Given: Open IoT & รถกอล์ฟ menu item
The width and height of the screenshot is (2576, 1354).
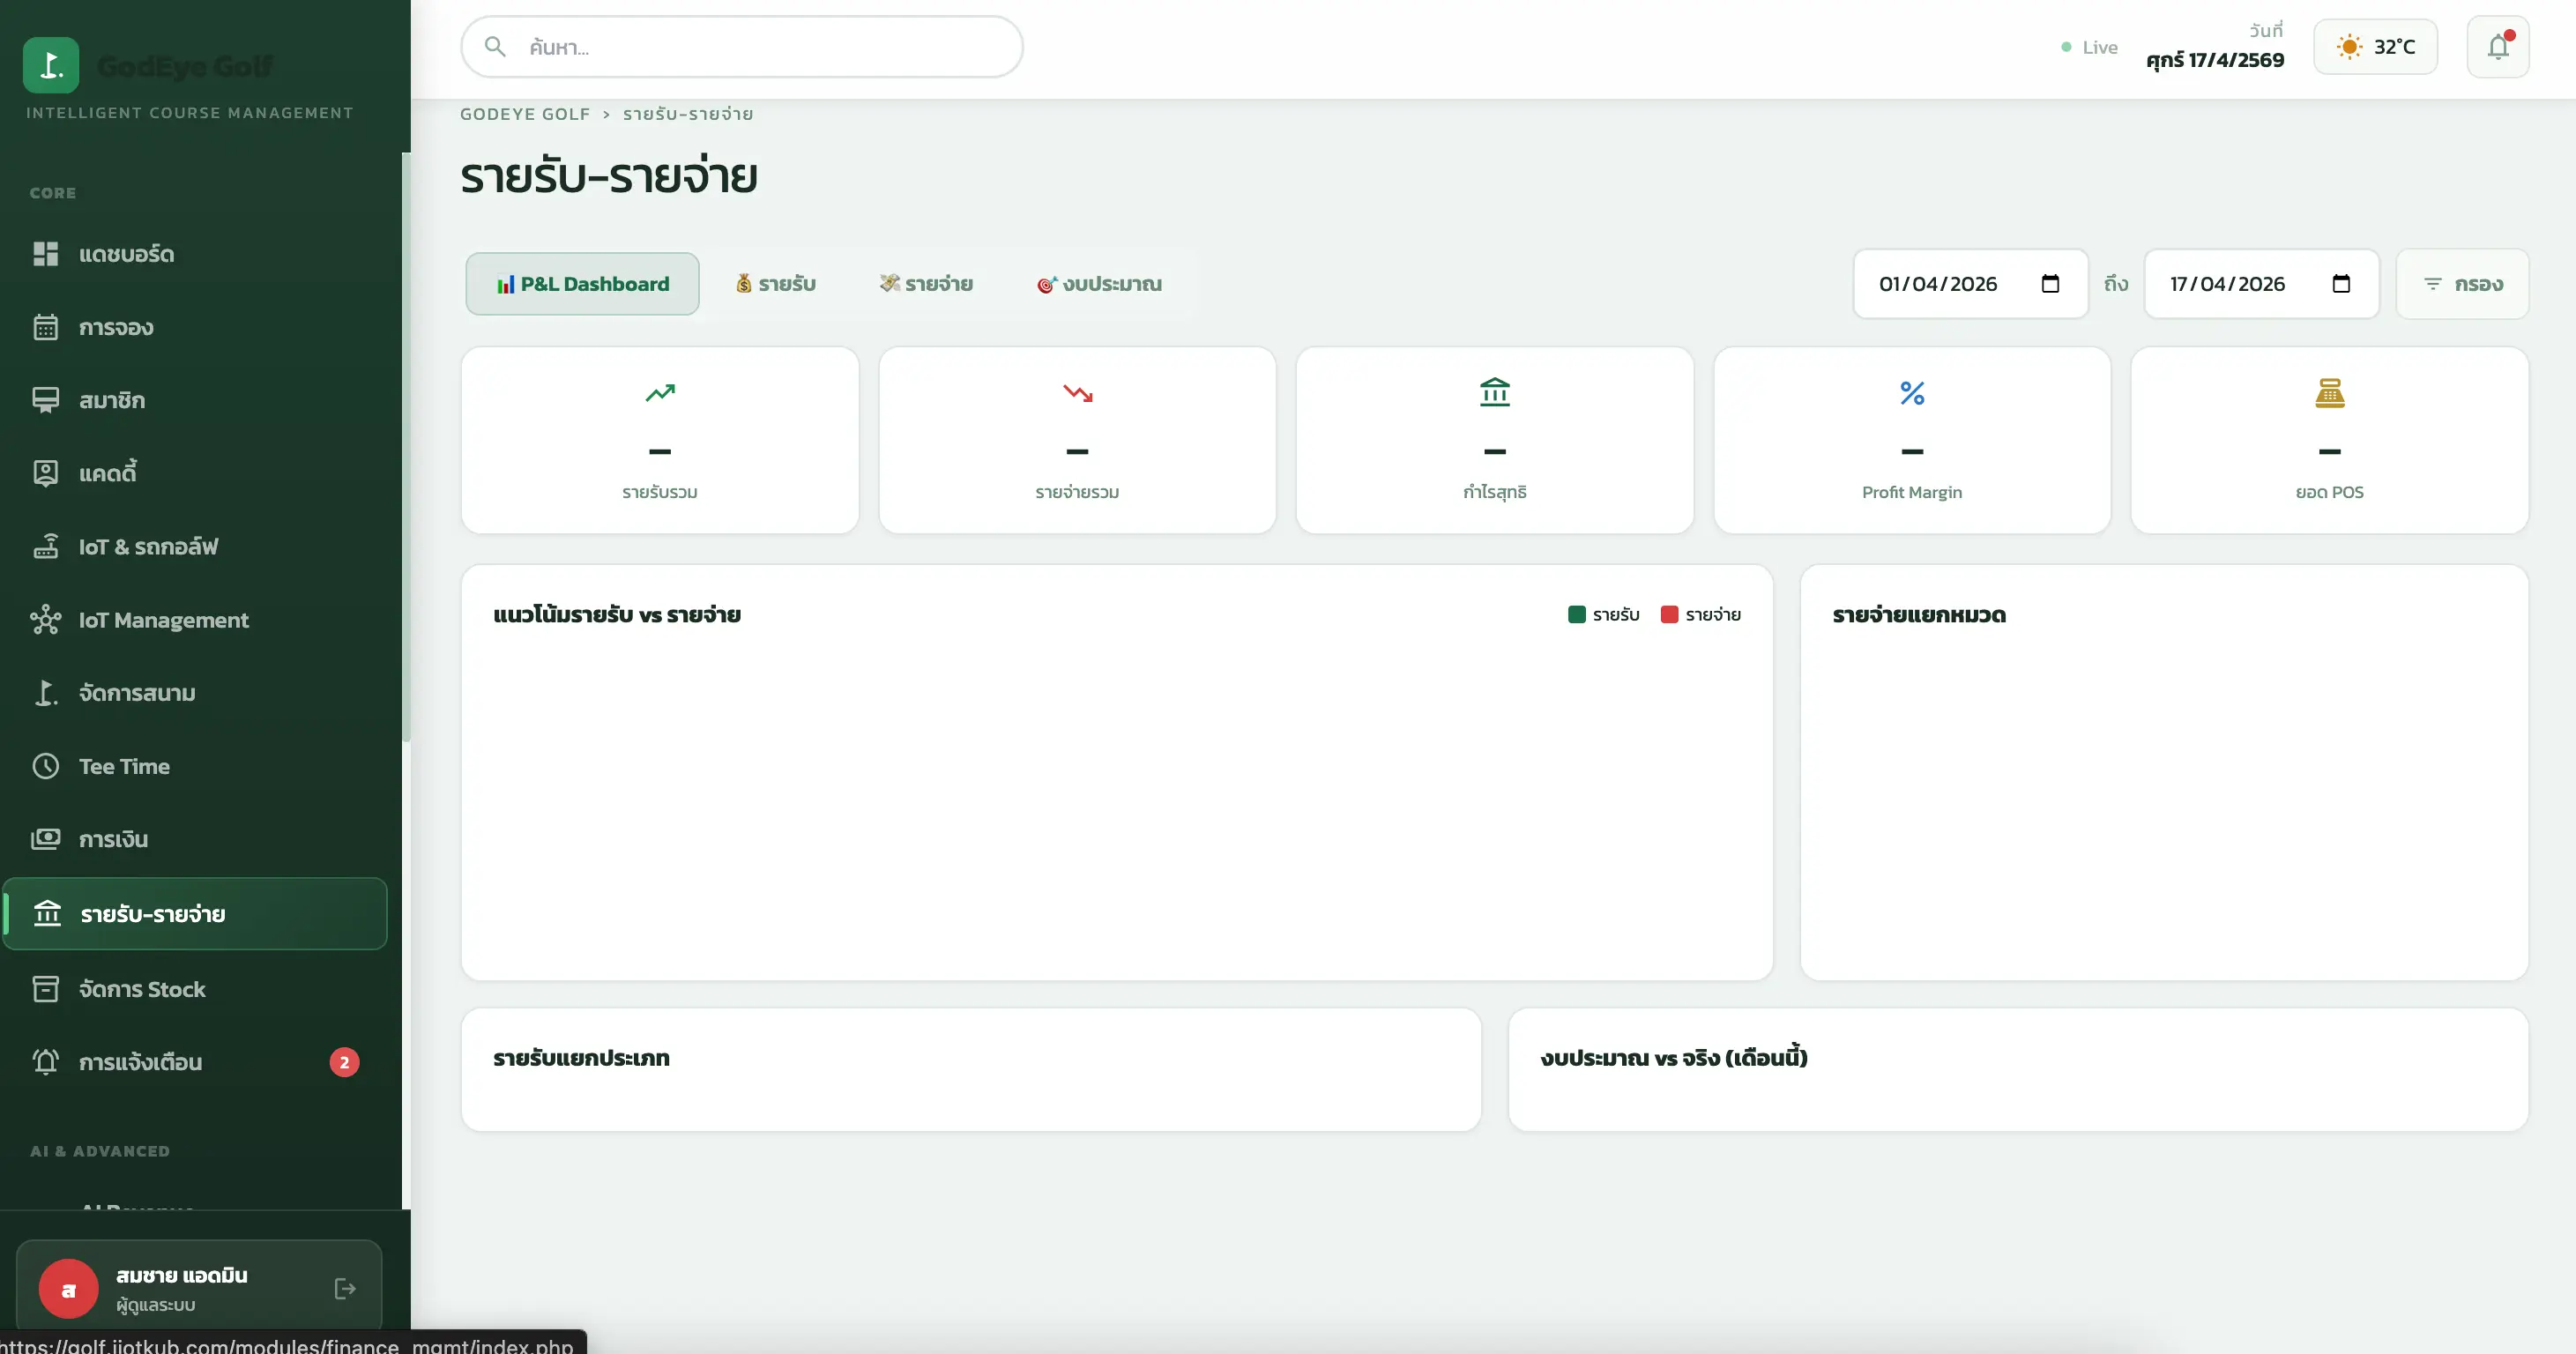Looking at the screenshot, I should 195,546.
